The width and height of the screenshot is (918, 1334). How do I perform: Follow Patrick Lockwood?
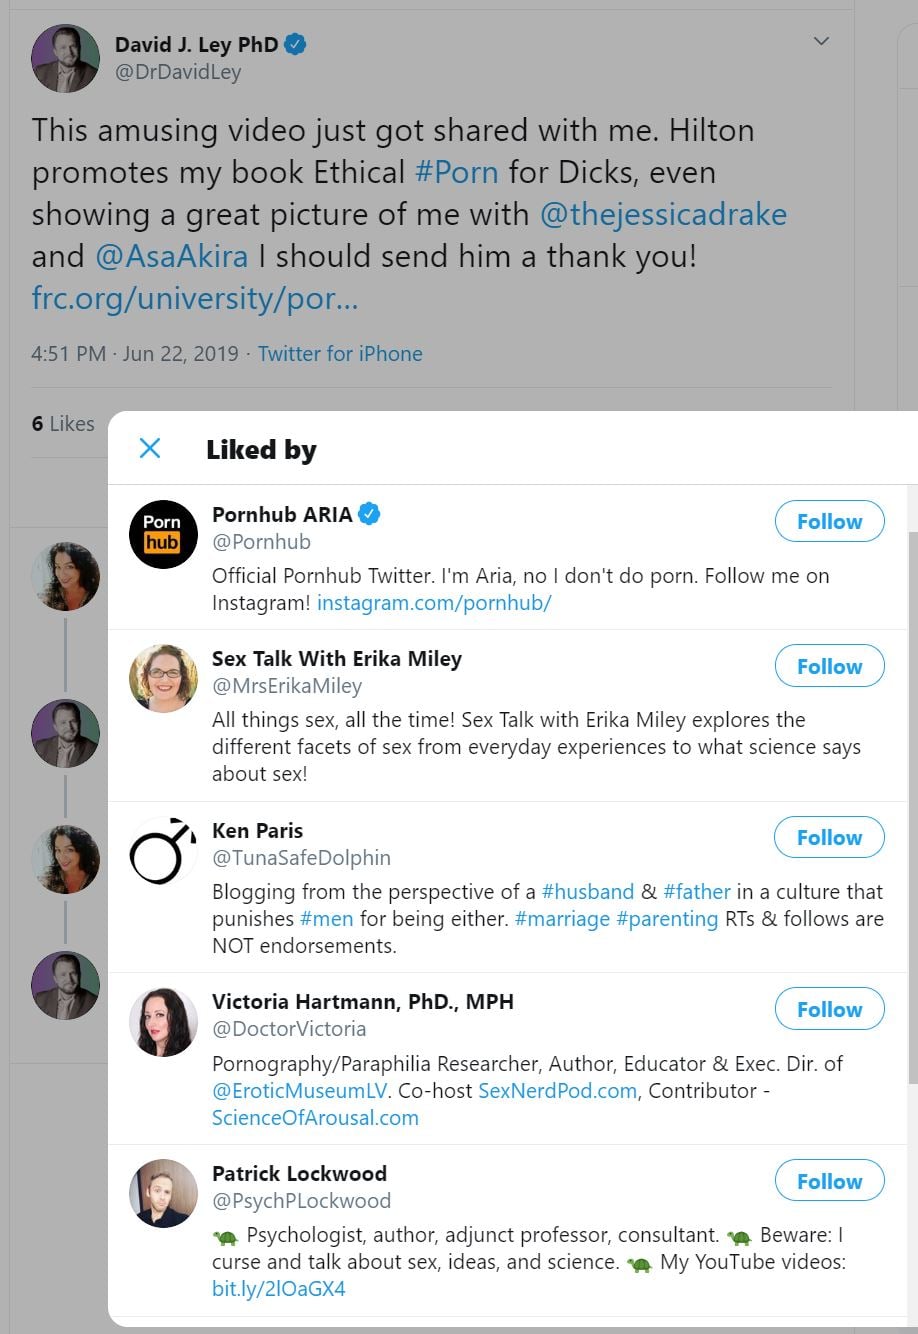coord(829,1182)
